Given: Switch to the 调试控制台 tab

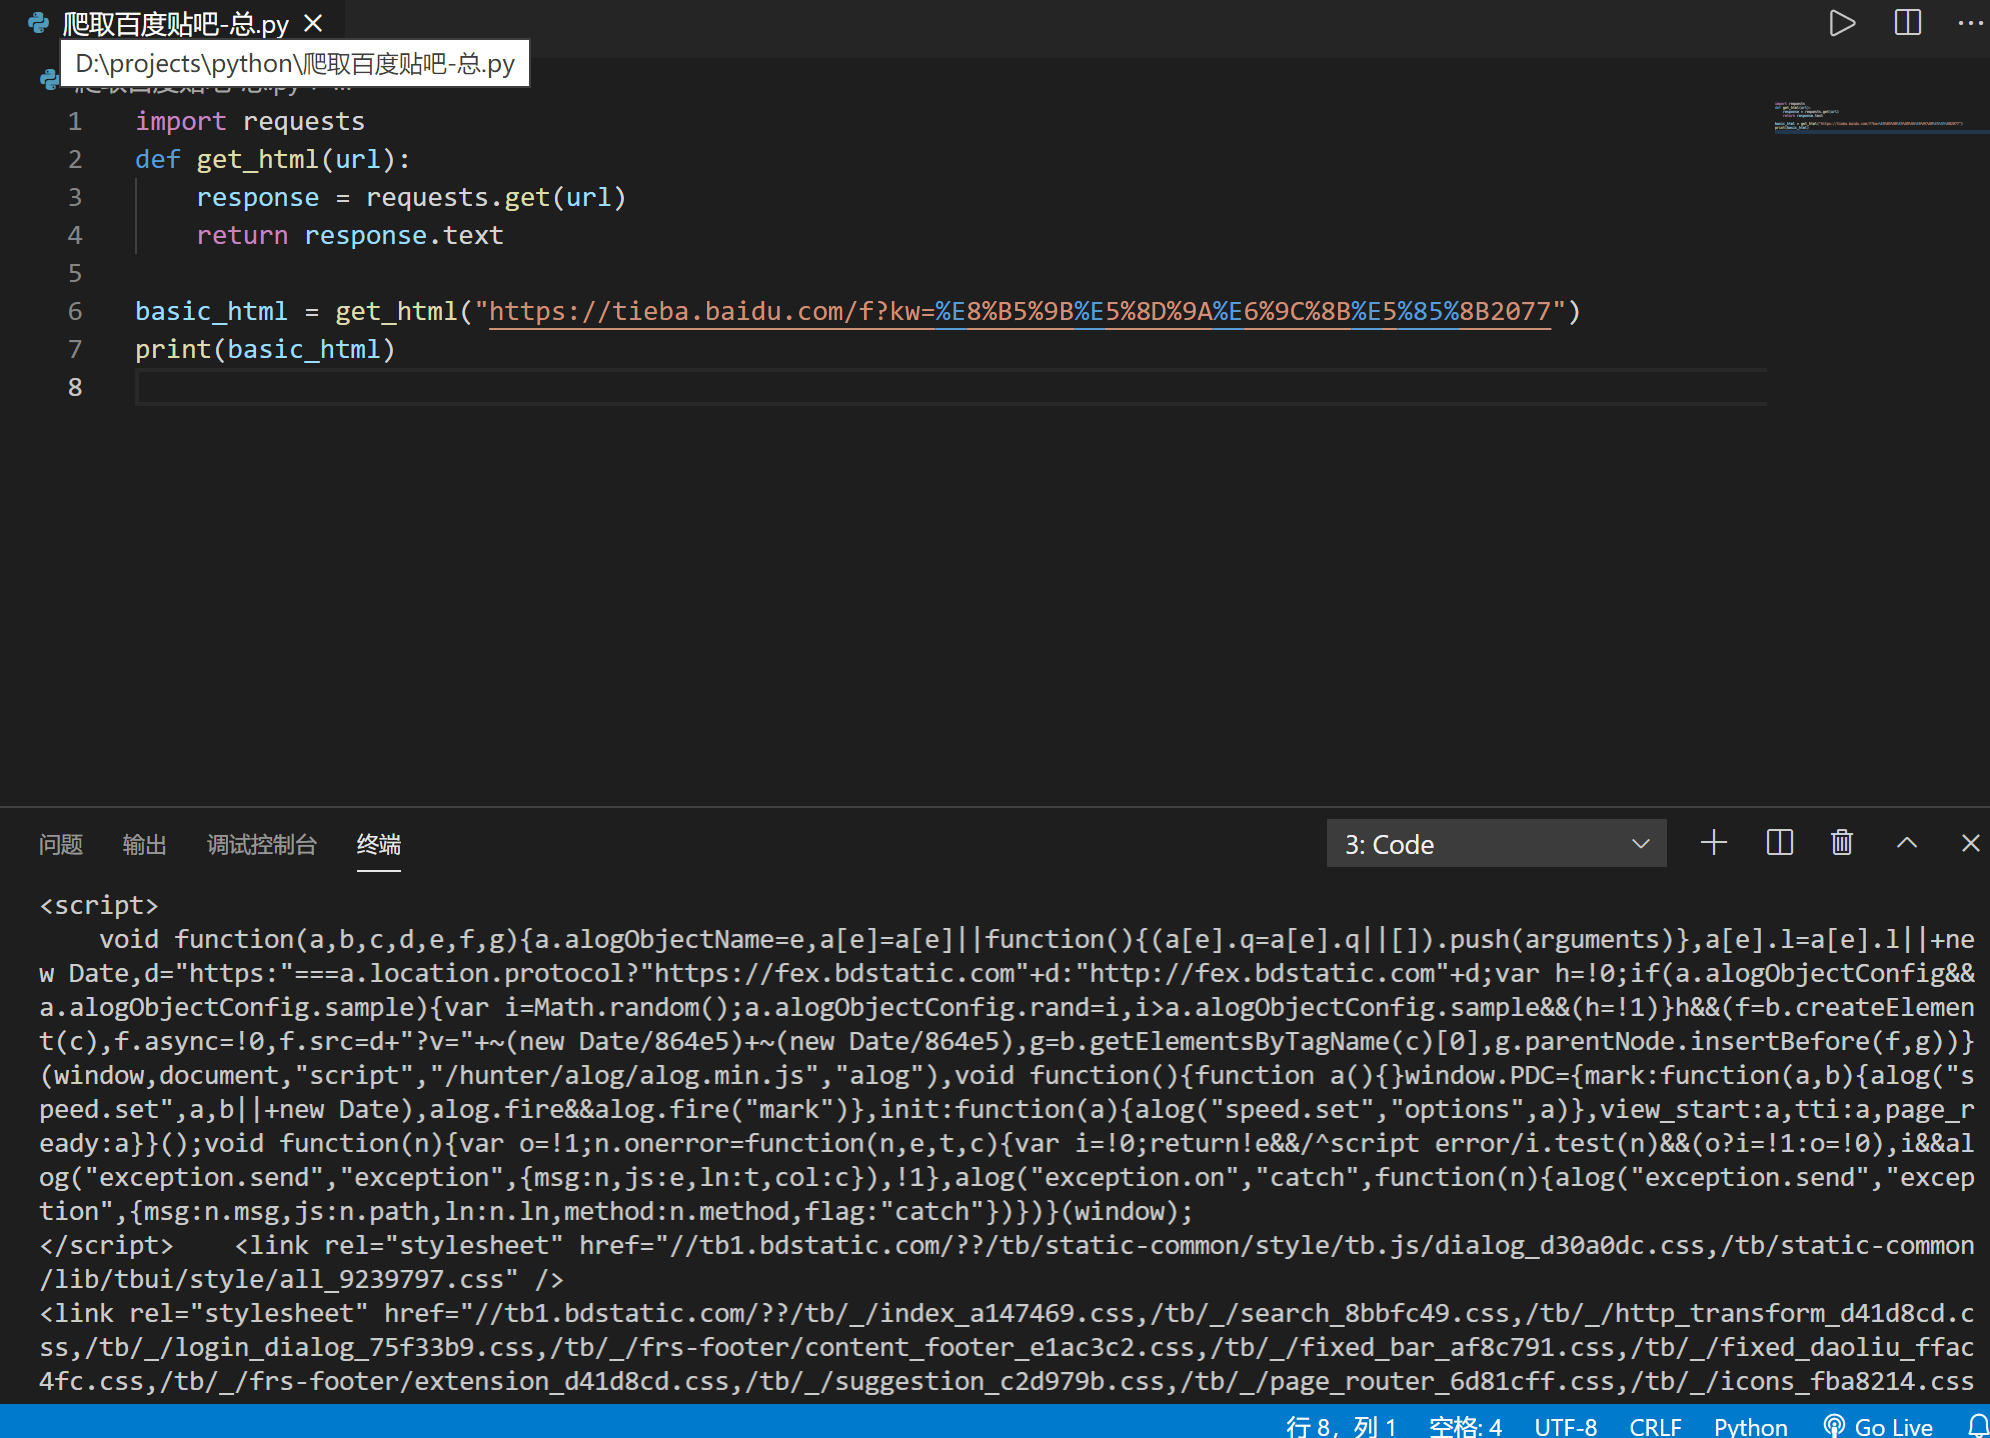Looking at the screenshot, I should coord(261,845).
